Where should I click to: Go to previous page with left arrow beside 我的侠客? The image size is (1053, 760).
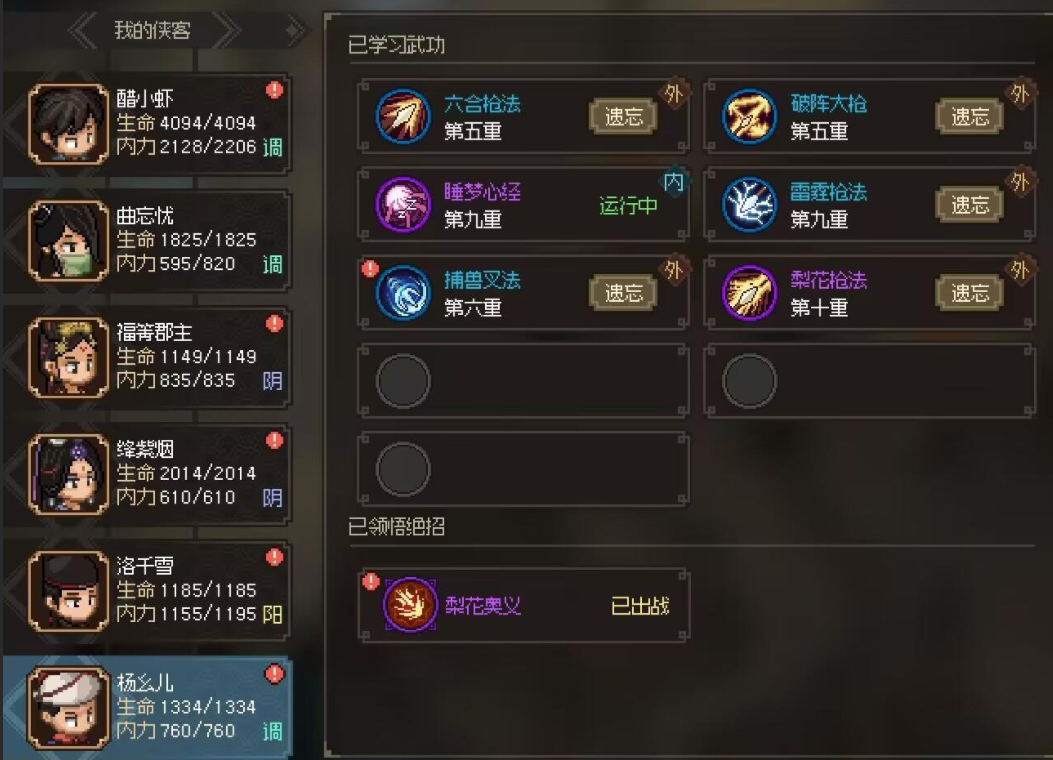point(84,30)
